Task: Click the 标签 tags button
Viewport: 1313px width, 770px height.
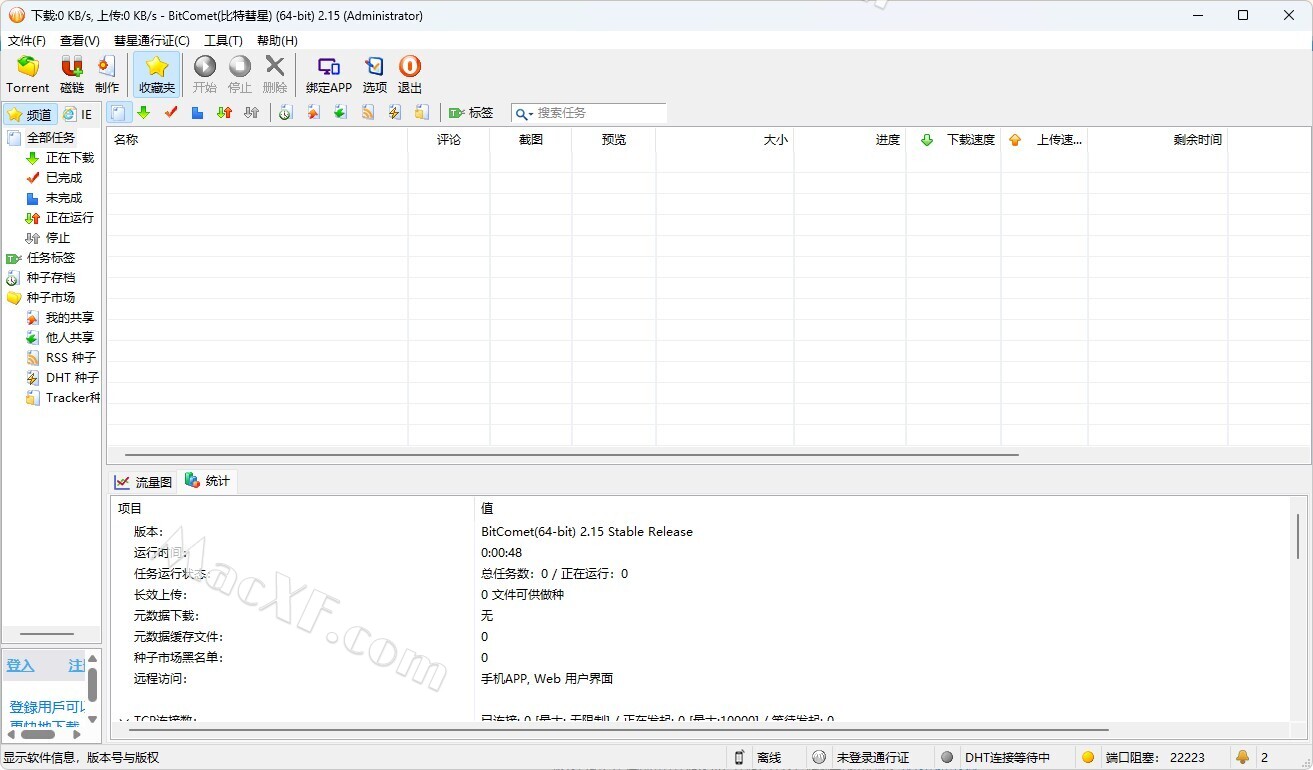Action: tap(471, 113)
